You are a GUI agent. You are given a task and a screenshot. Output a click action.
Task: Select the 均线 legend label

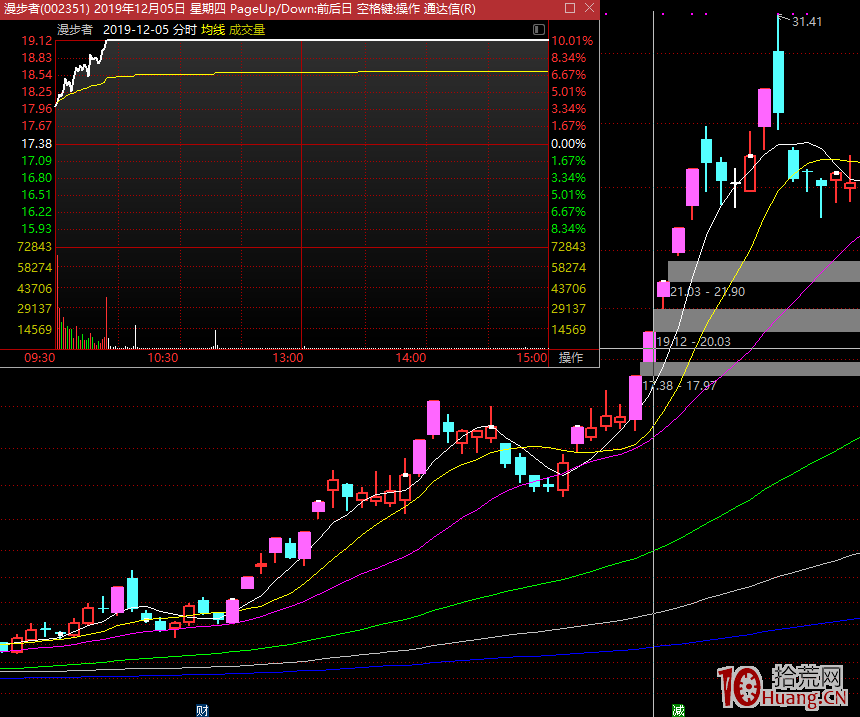click(x=212, y=30)
